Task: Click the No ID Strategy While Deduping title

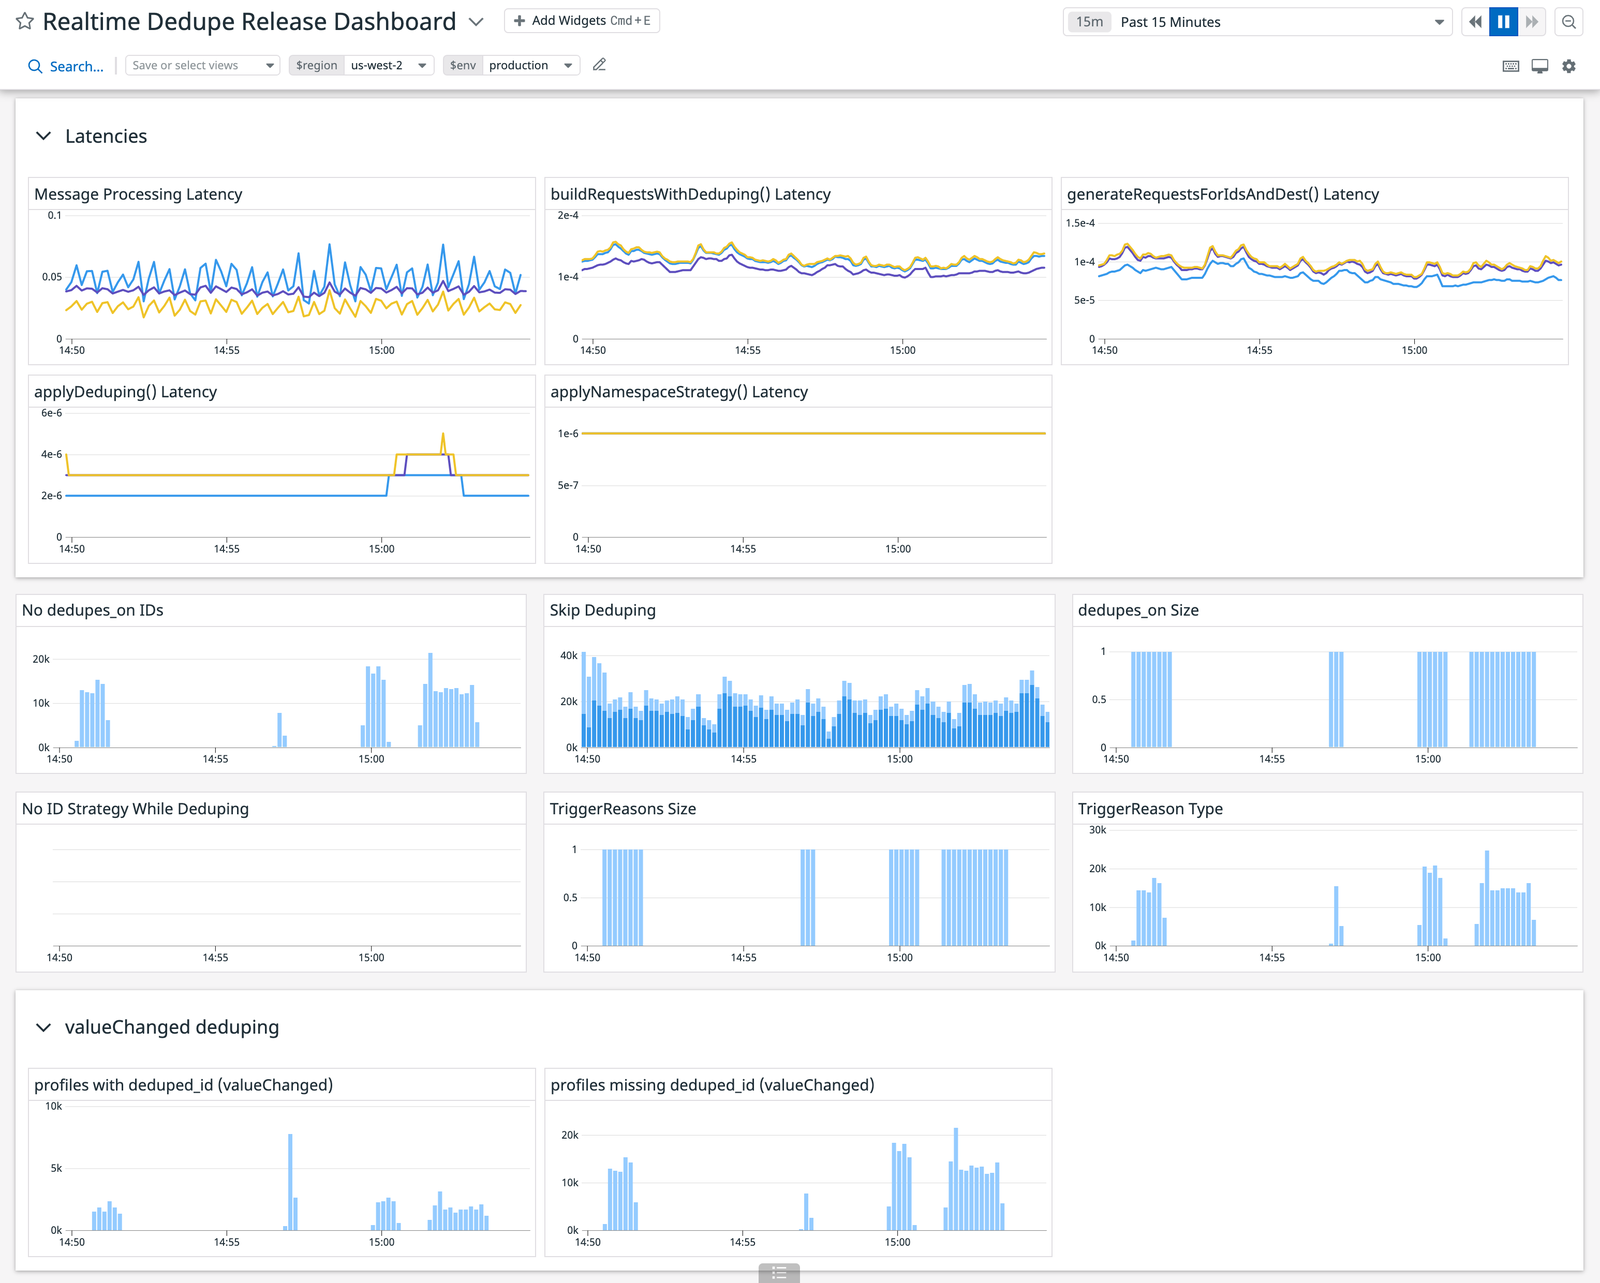Action: click(135, 809)
